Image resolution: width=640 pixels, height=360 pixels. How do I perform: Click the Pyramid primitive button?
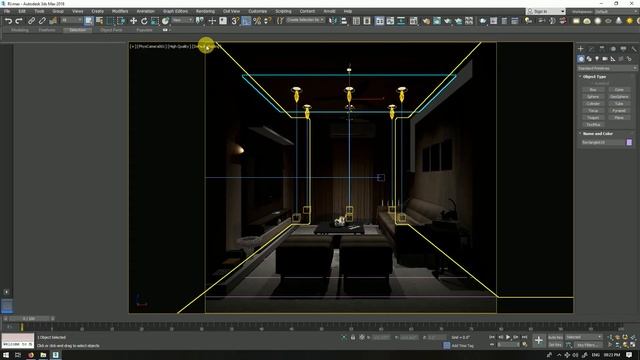click(619, 111)
